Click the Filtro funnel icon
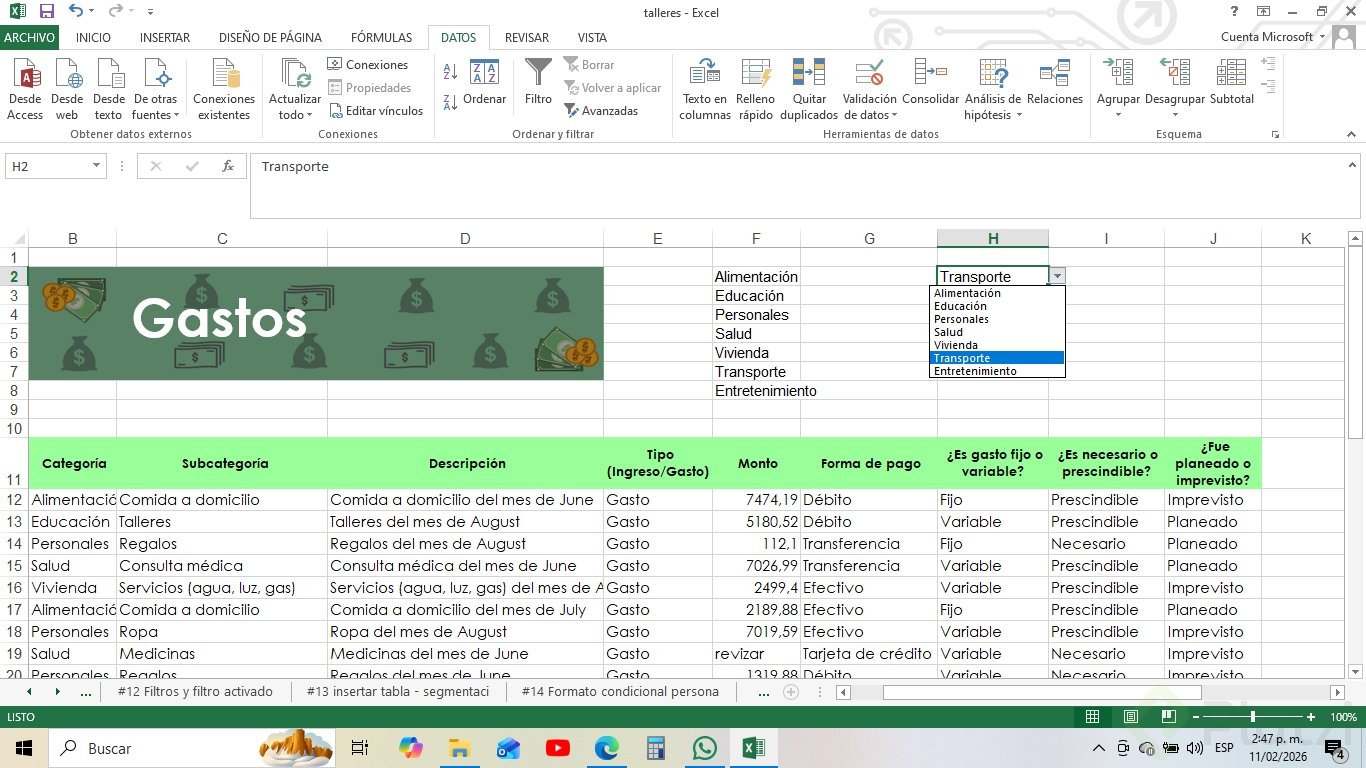Viewport: 1366px width, 768px height. pos(538,74)
